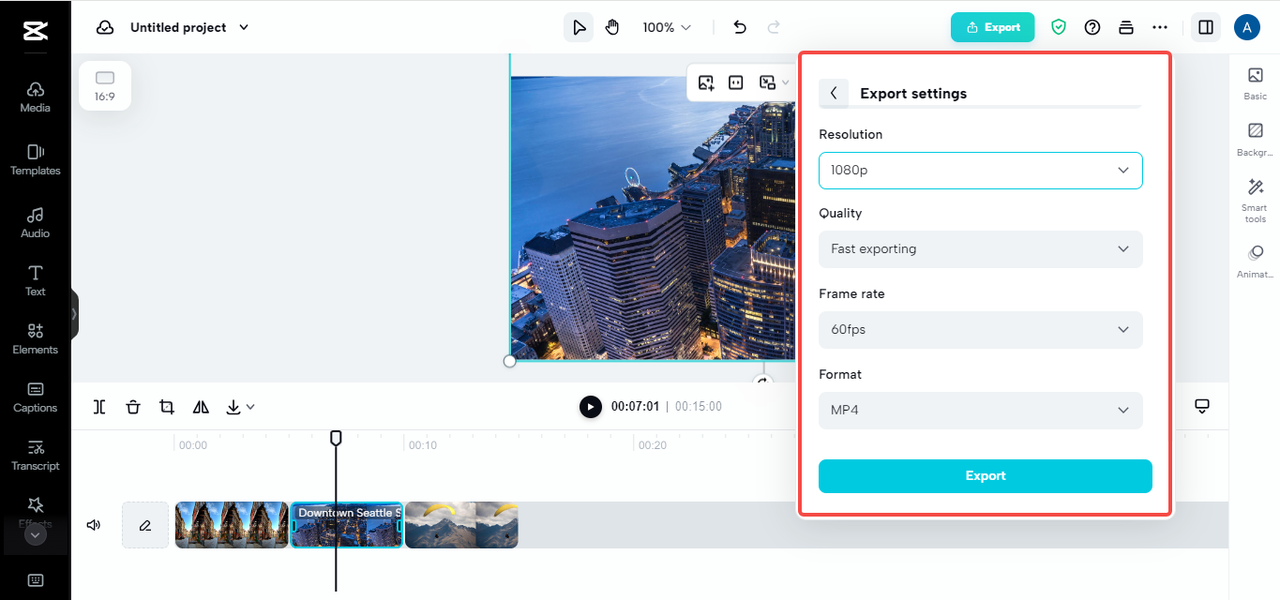Click the split clip tool
This screenshot has height=600, width=1280.
point(99,407)
